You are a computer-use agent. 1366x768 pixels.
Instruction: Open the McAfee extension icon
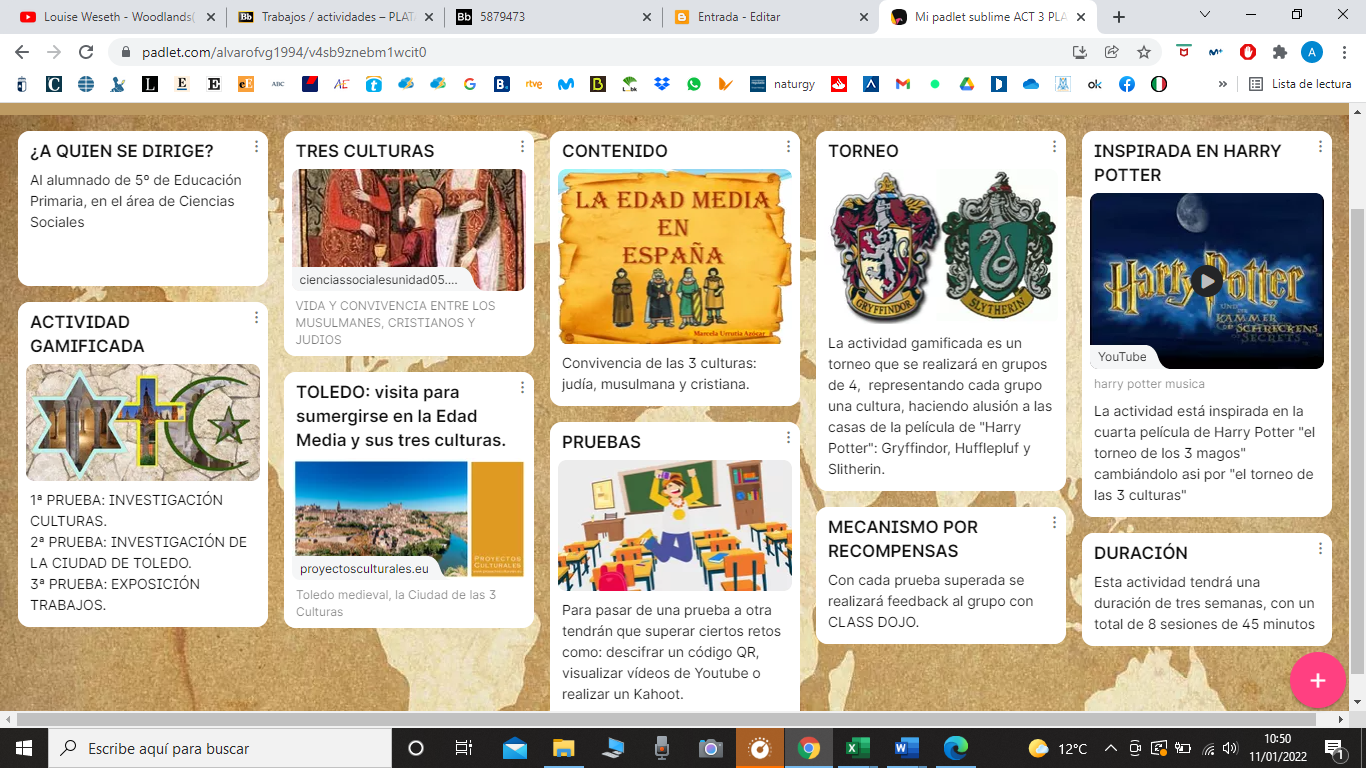click(x=1184, y=52)
